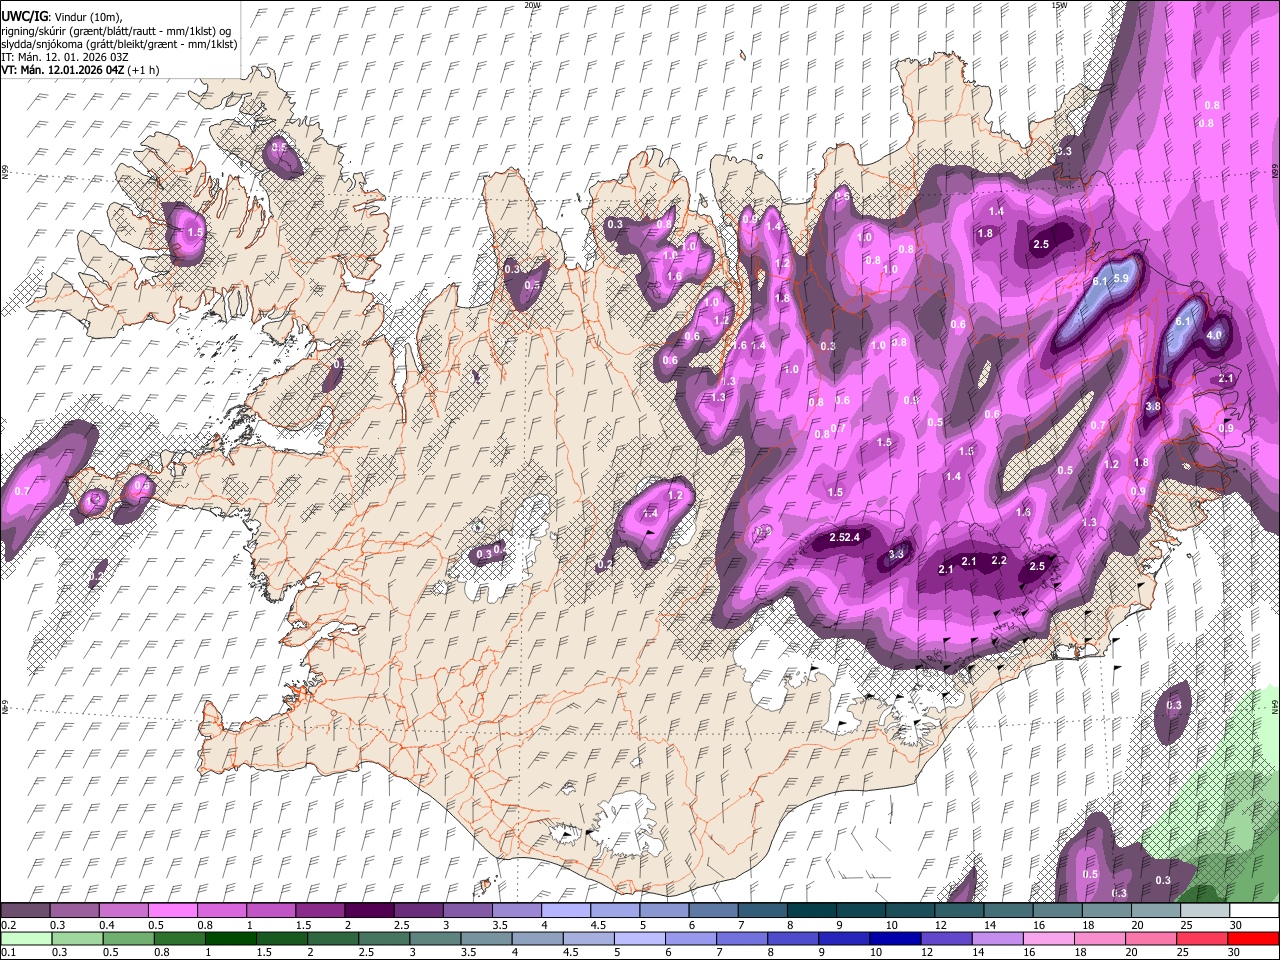Click the pale green 0.1–0.3 swatch, lower legend
This screenshot has width=1280, height=960.
[x=26, y=939]
